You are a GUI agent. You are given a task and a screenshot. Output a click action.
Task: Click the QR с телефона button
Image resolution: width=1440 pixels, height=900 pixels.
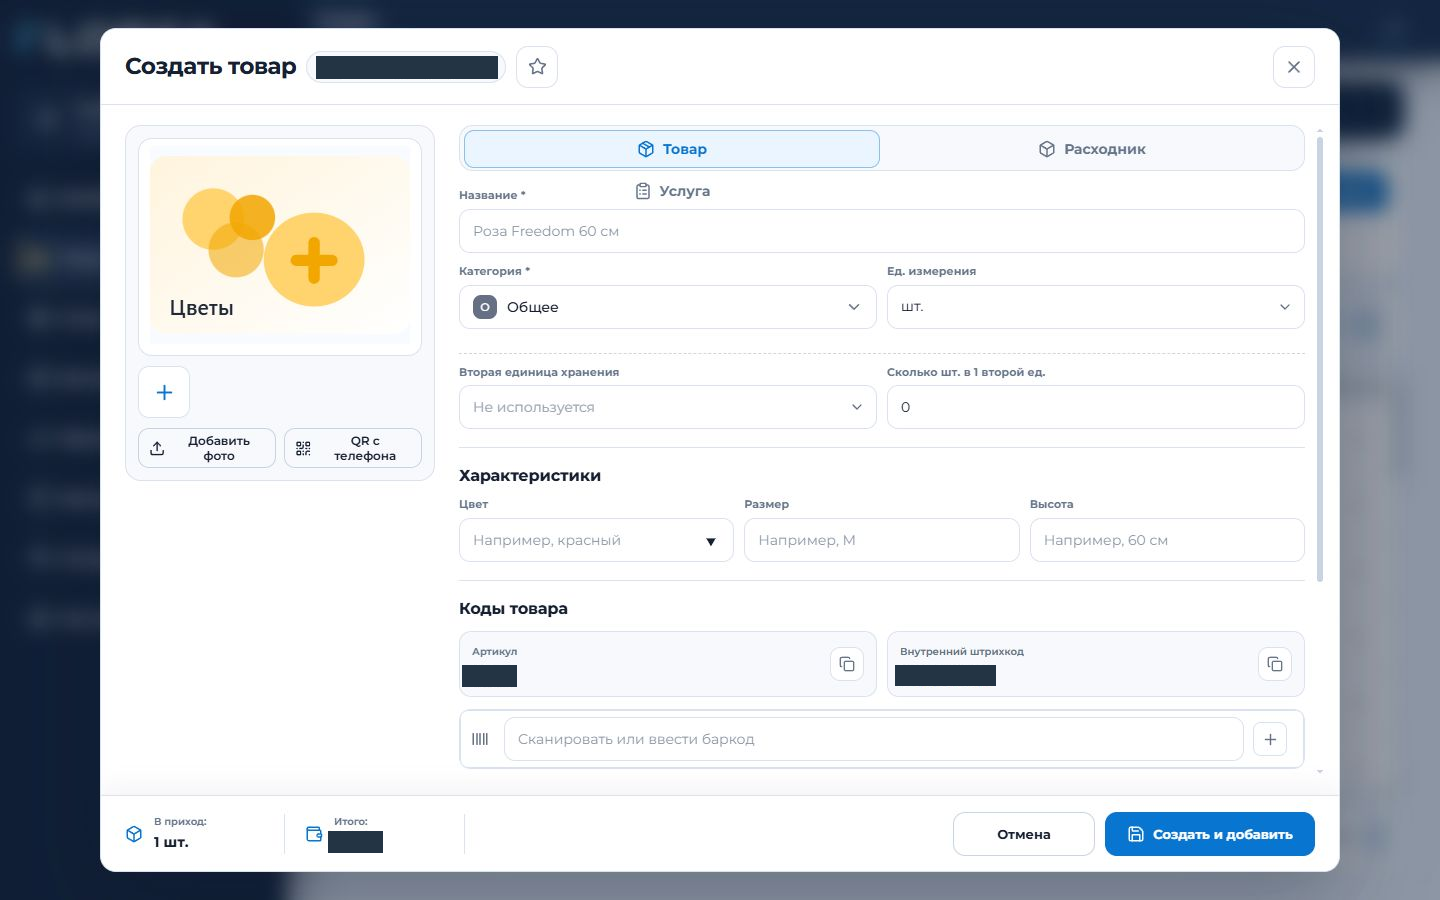point(353,448)
